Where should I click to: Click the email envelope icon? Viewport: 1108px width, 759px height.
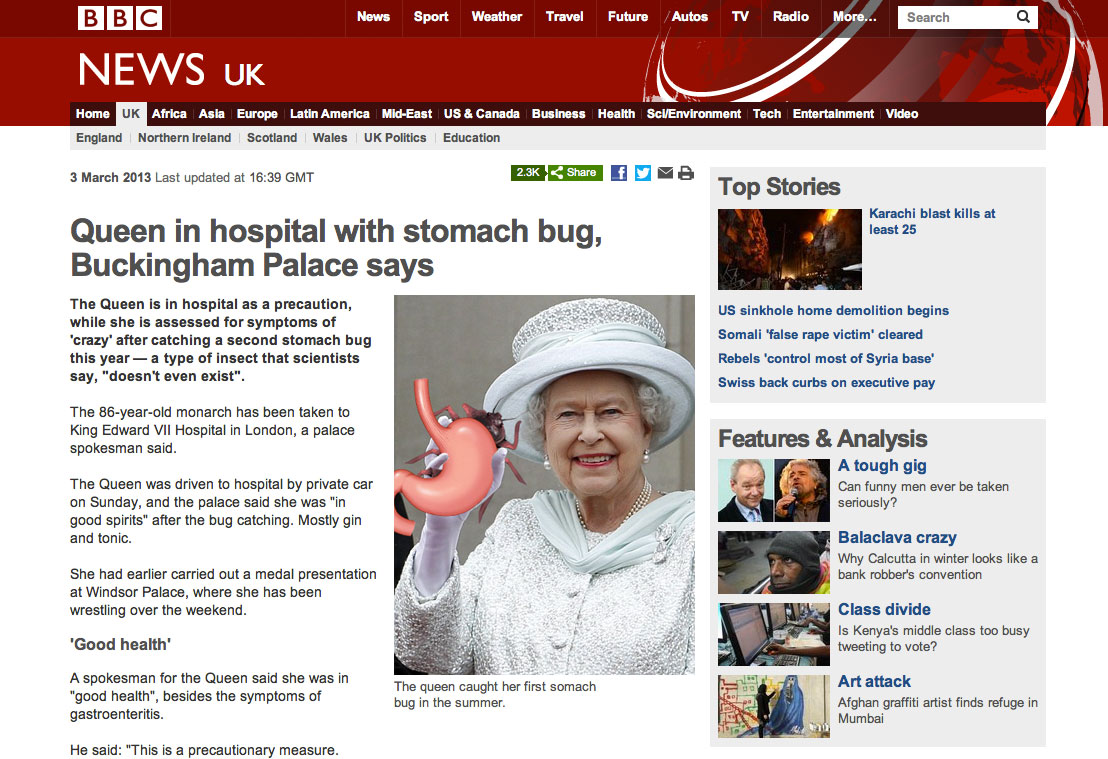[x=665, y=172]
